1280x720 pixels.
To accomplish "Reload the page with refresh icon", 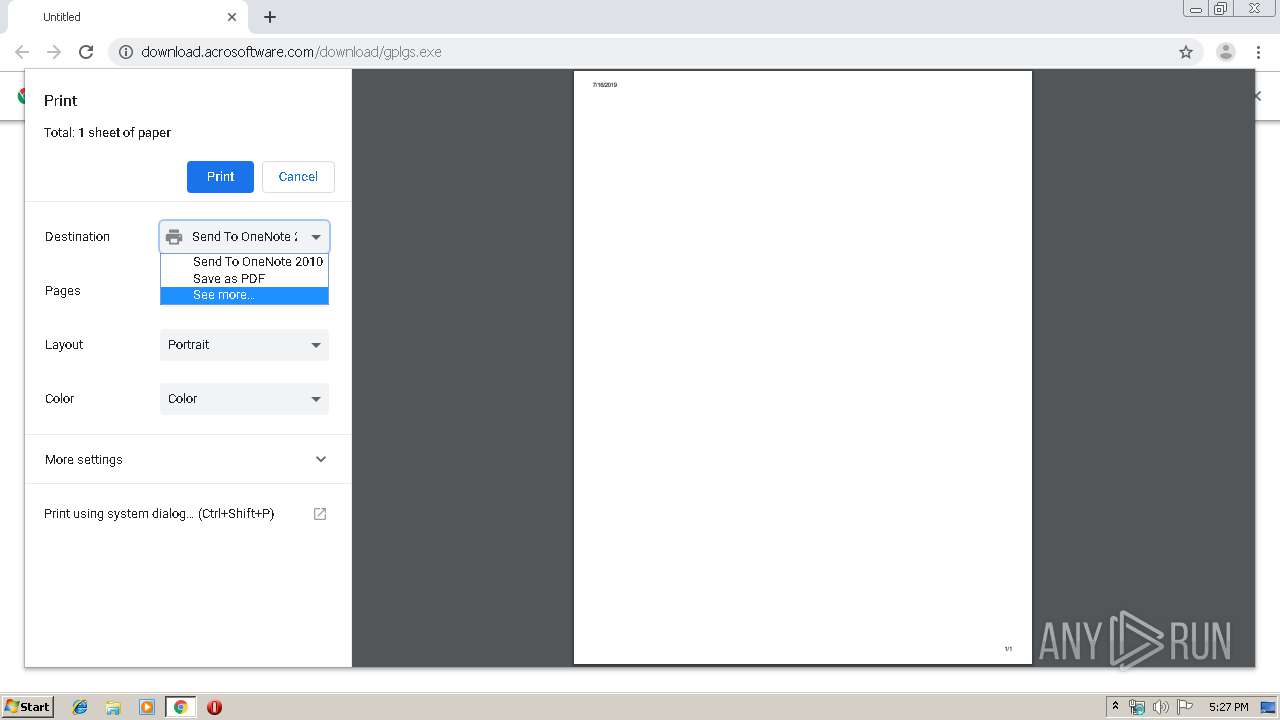I will tap(86, 52).
